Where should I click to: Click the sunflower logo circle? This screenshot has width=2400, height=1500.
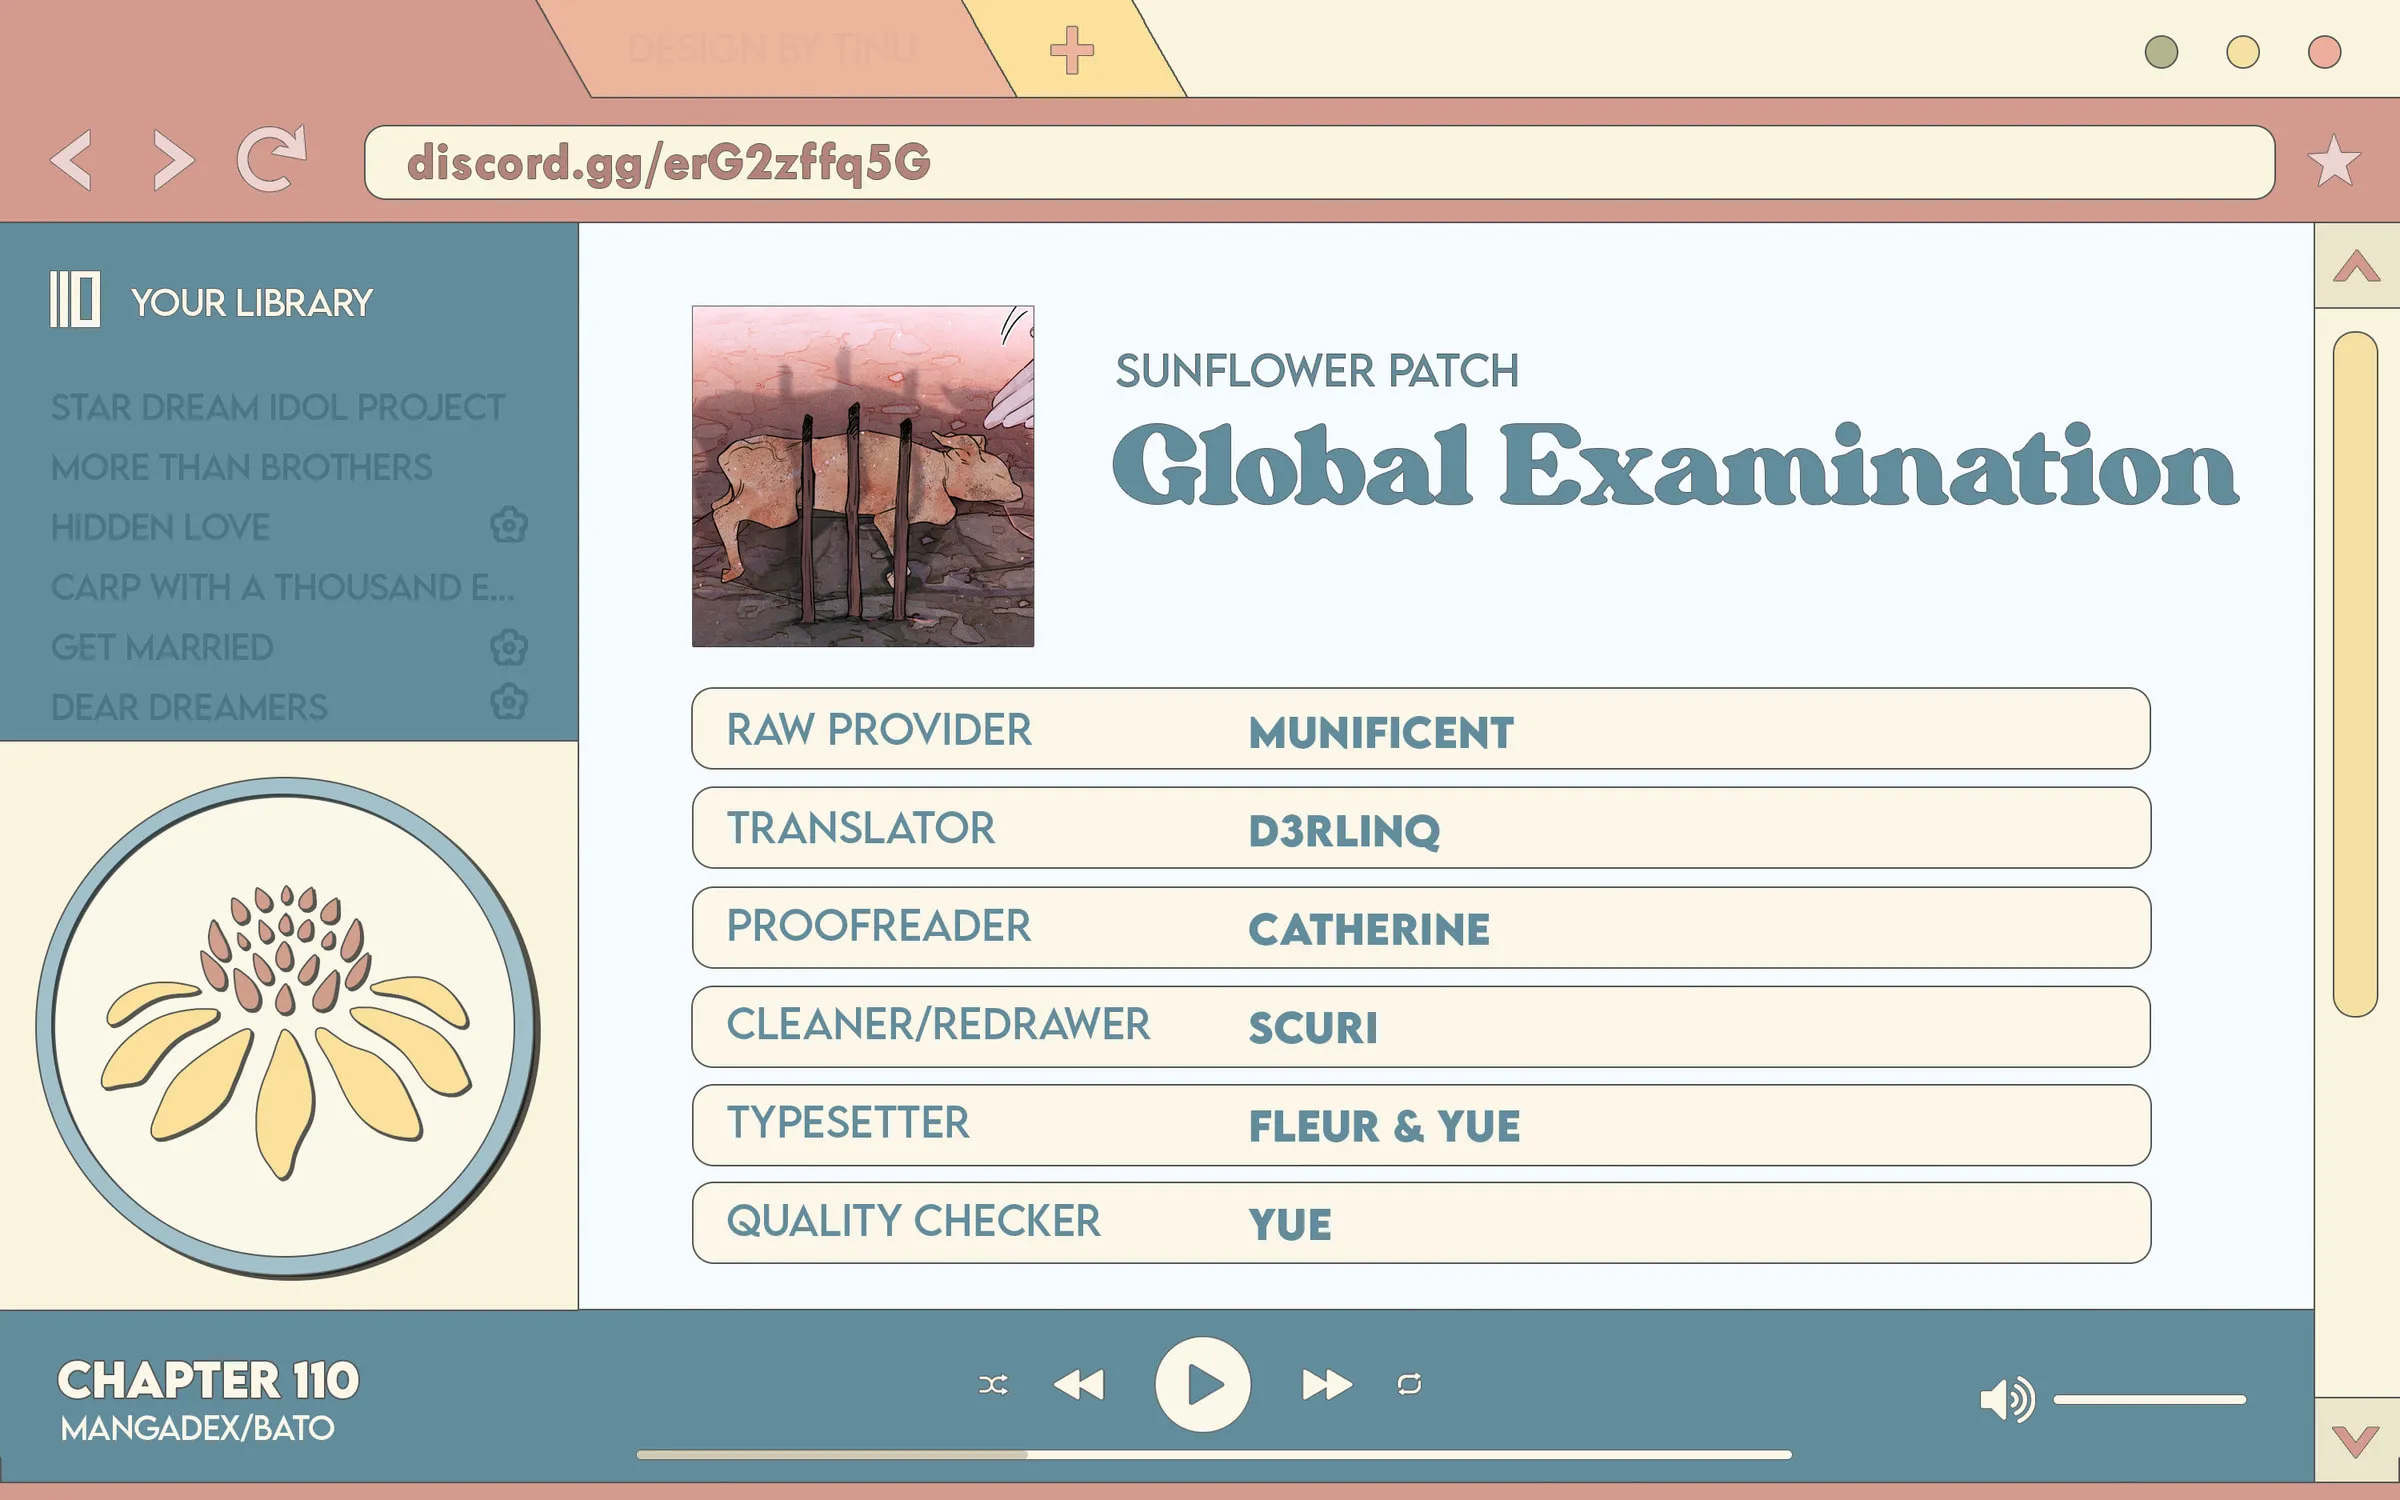288,1027
